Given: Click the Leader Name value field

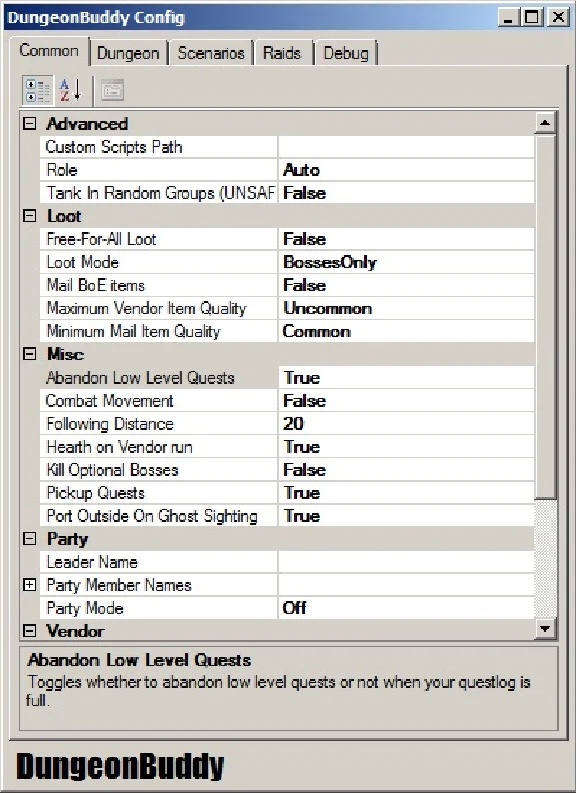Looking at the screenshot, I should click(406, 562).
